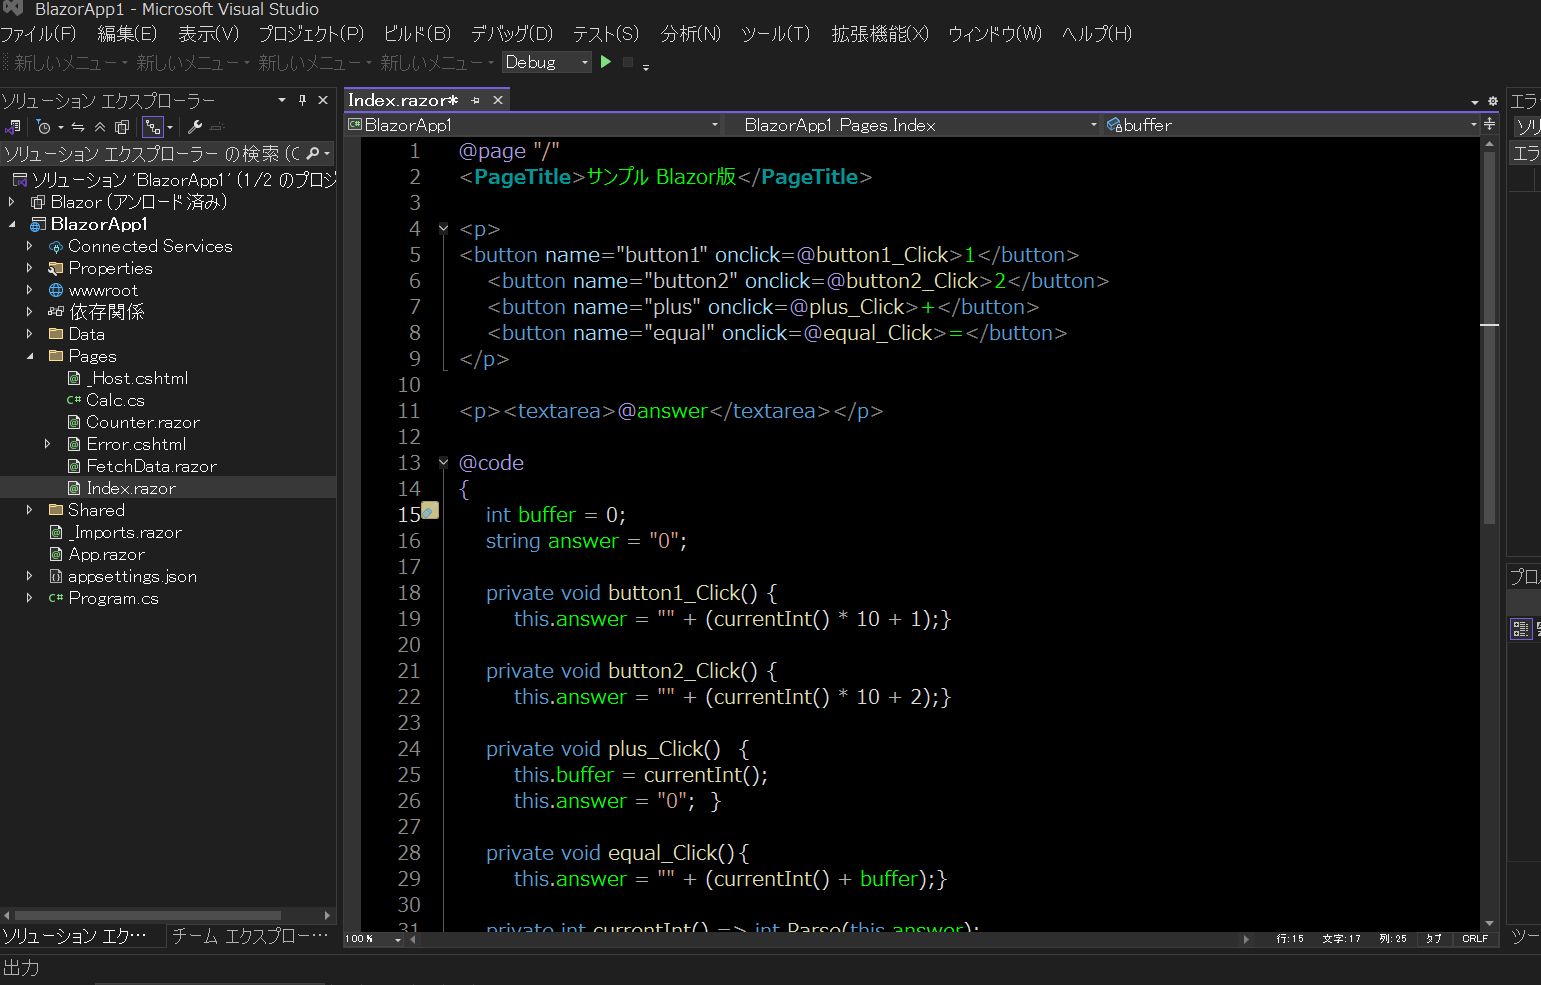This screenshot has width=1541, height=985.
Task: Open the 拡張機能(X) menu
Action: click(x=880, y=34)
